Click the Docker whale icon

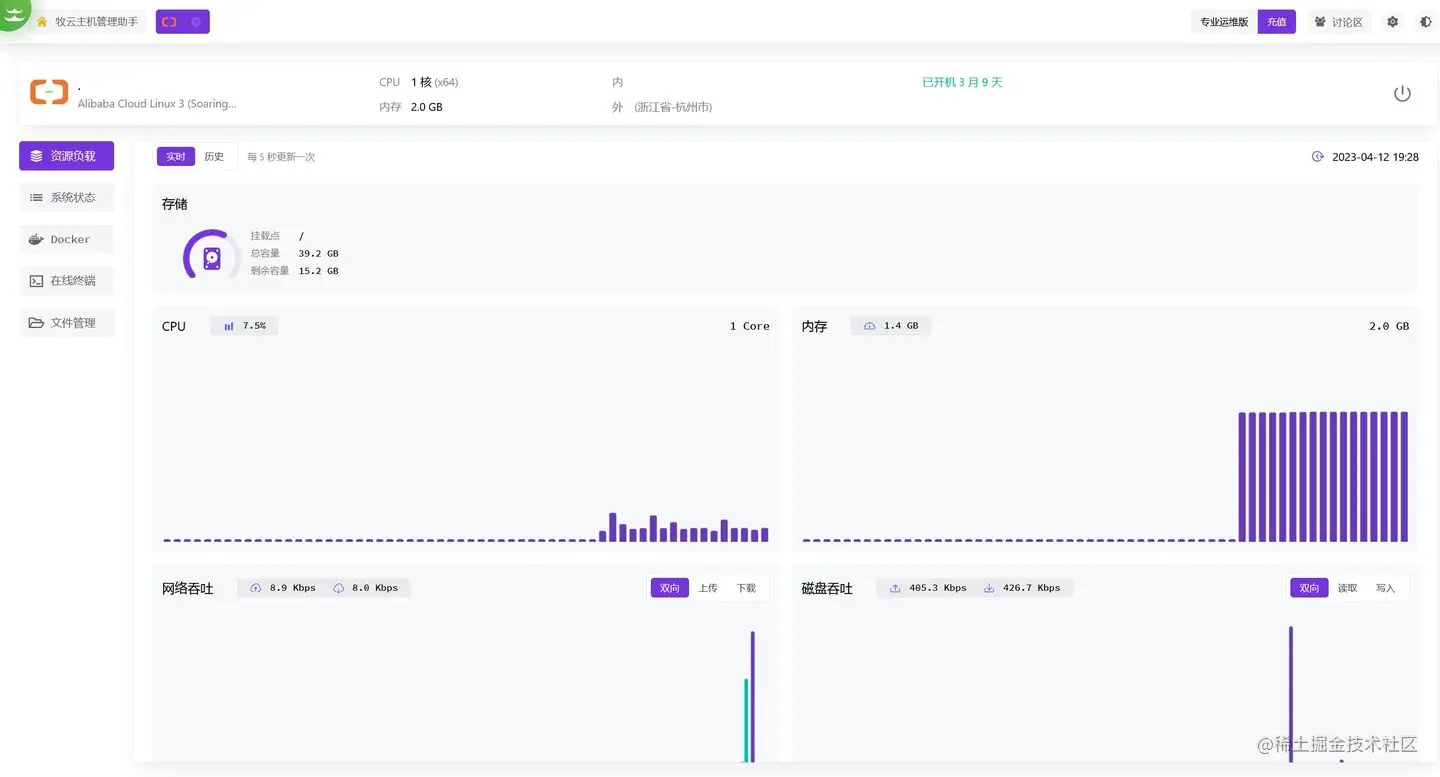click(37, 240)
